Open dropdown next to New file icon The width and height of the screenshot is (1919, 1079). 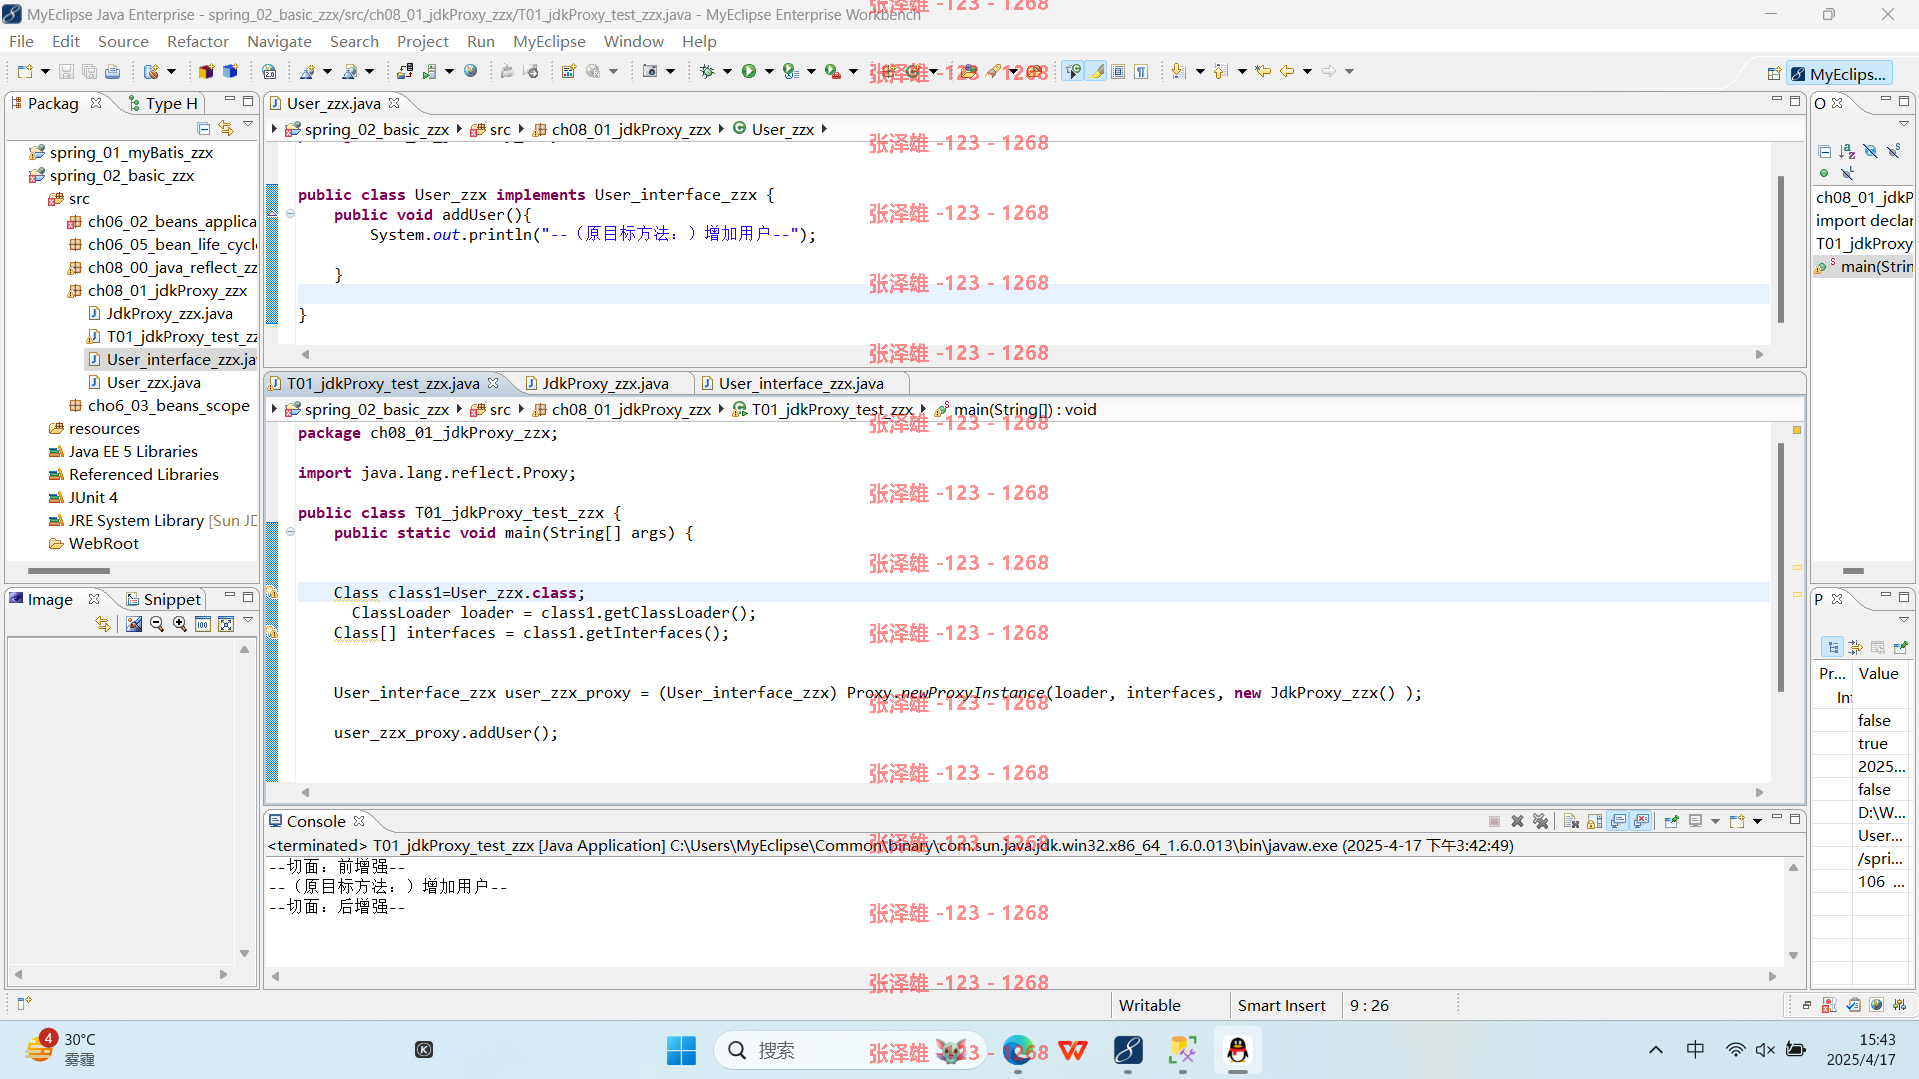click(x=45, y=71)
